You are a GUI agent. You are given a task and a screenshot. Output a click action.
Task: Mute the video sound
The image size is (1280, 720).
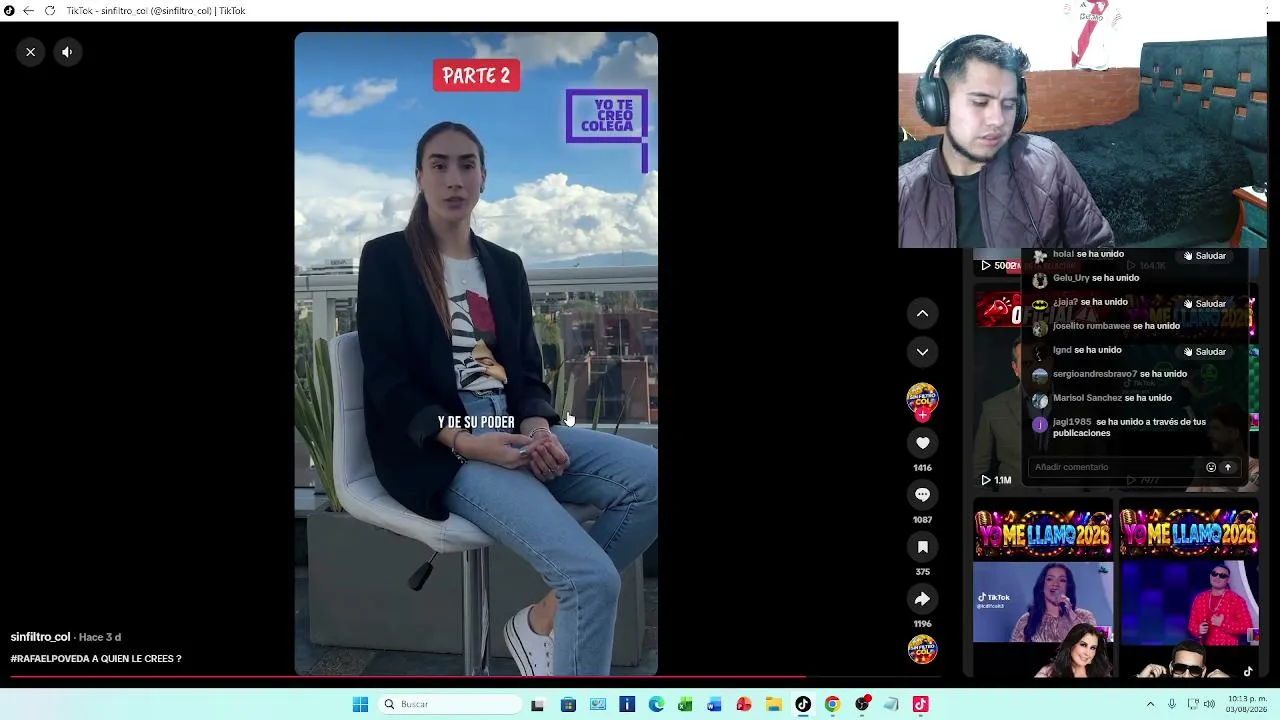[x=67, y=52]
